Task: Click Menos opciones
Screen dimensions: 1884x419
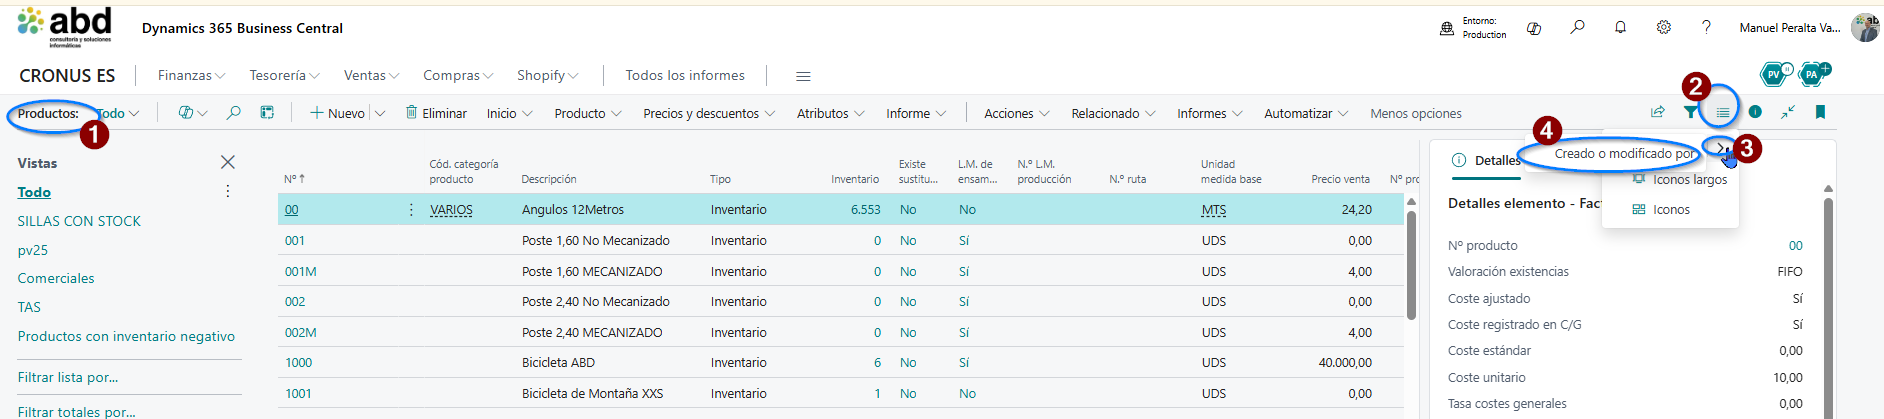Action: [x=1415, y=113]
